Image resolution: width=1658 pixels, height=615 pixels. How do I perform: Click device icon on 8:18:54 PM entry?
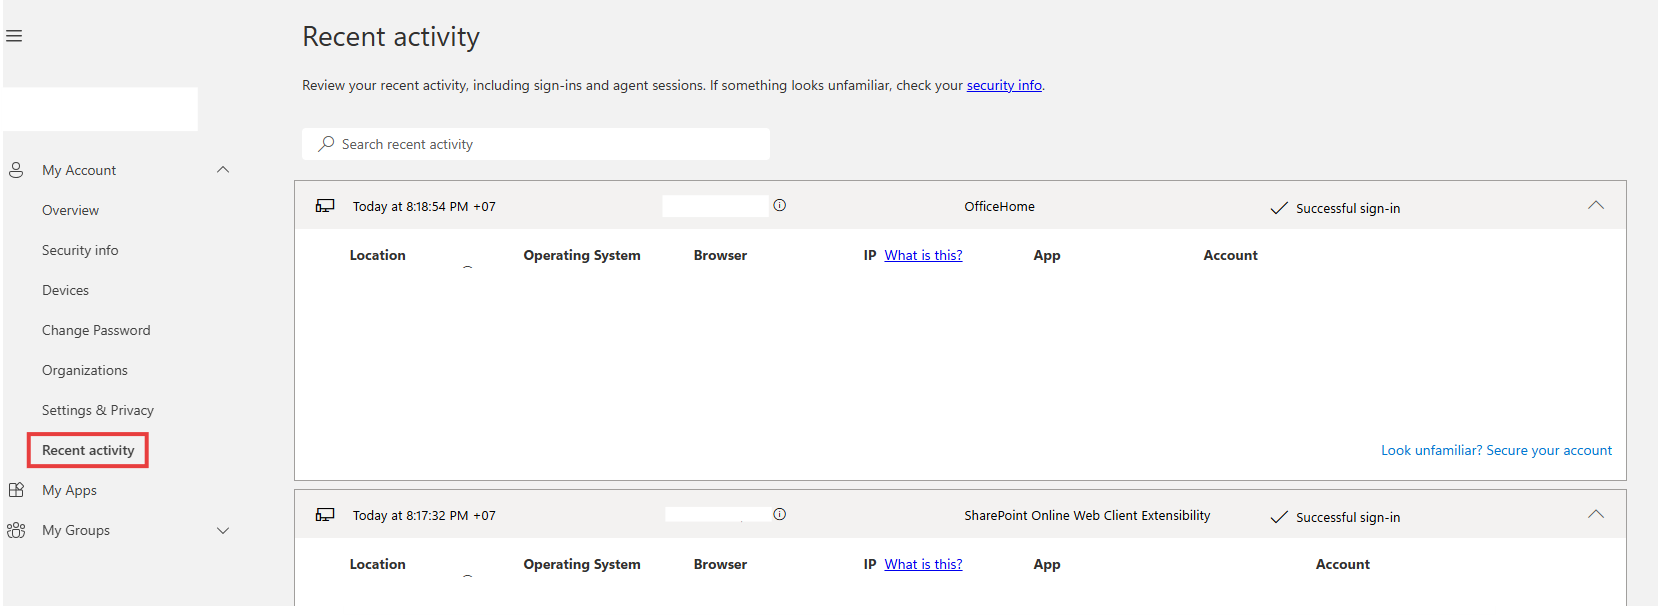point(325,206)
